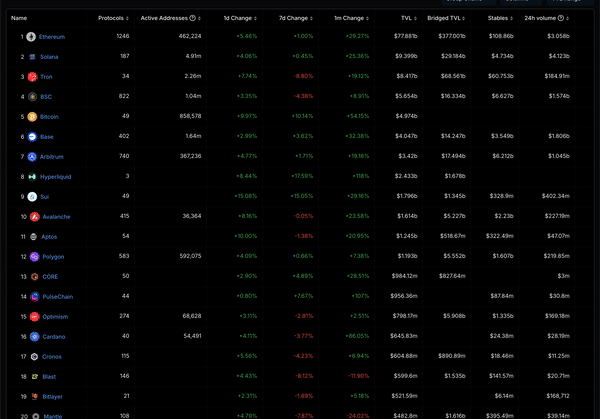Open the Optimism chain link

coord(55,316)
